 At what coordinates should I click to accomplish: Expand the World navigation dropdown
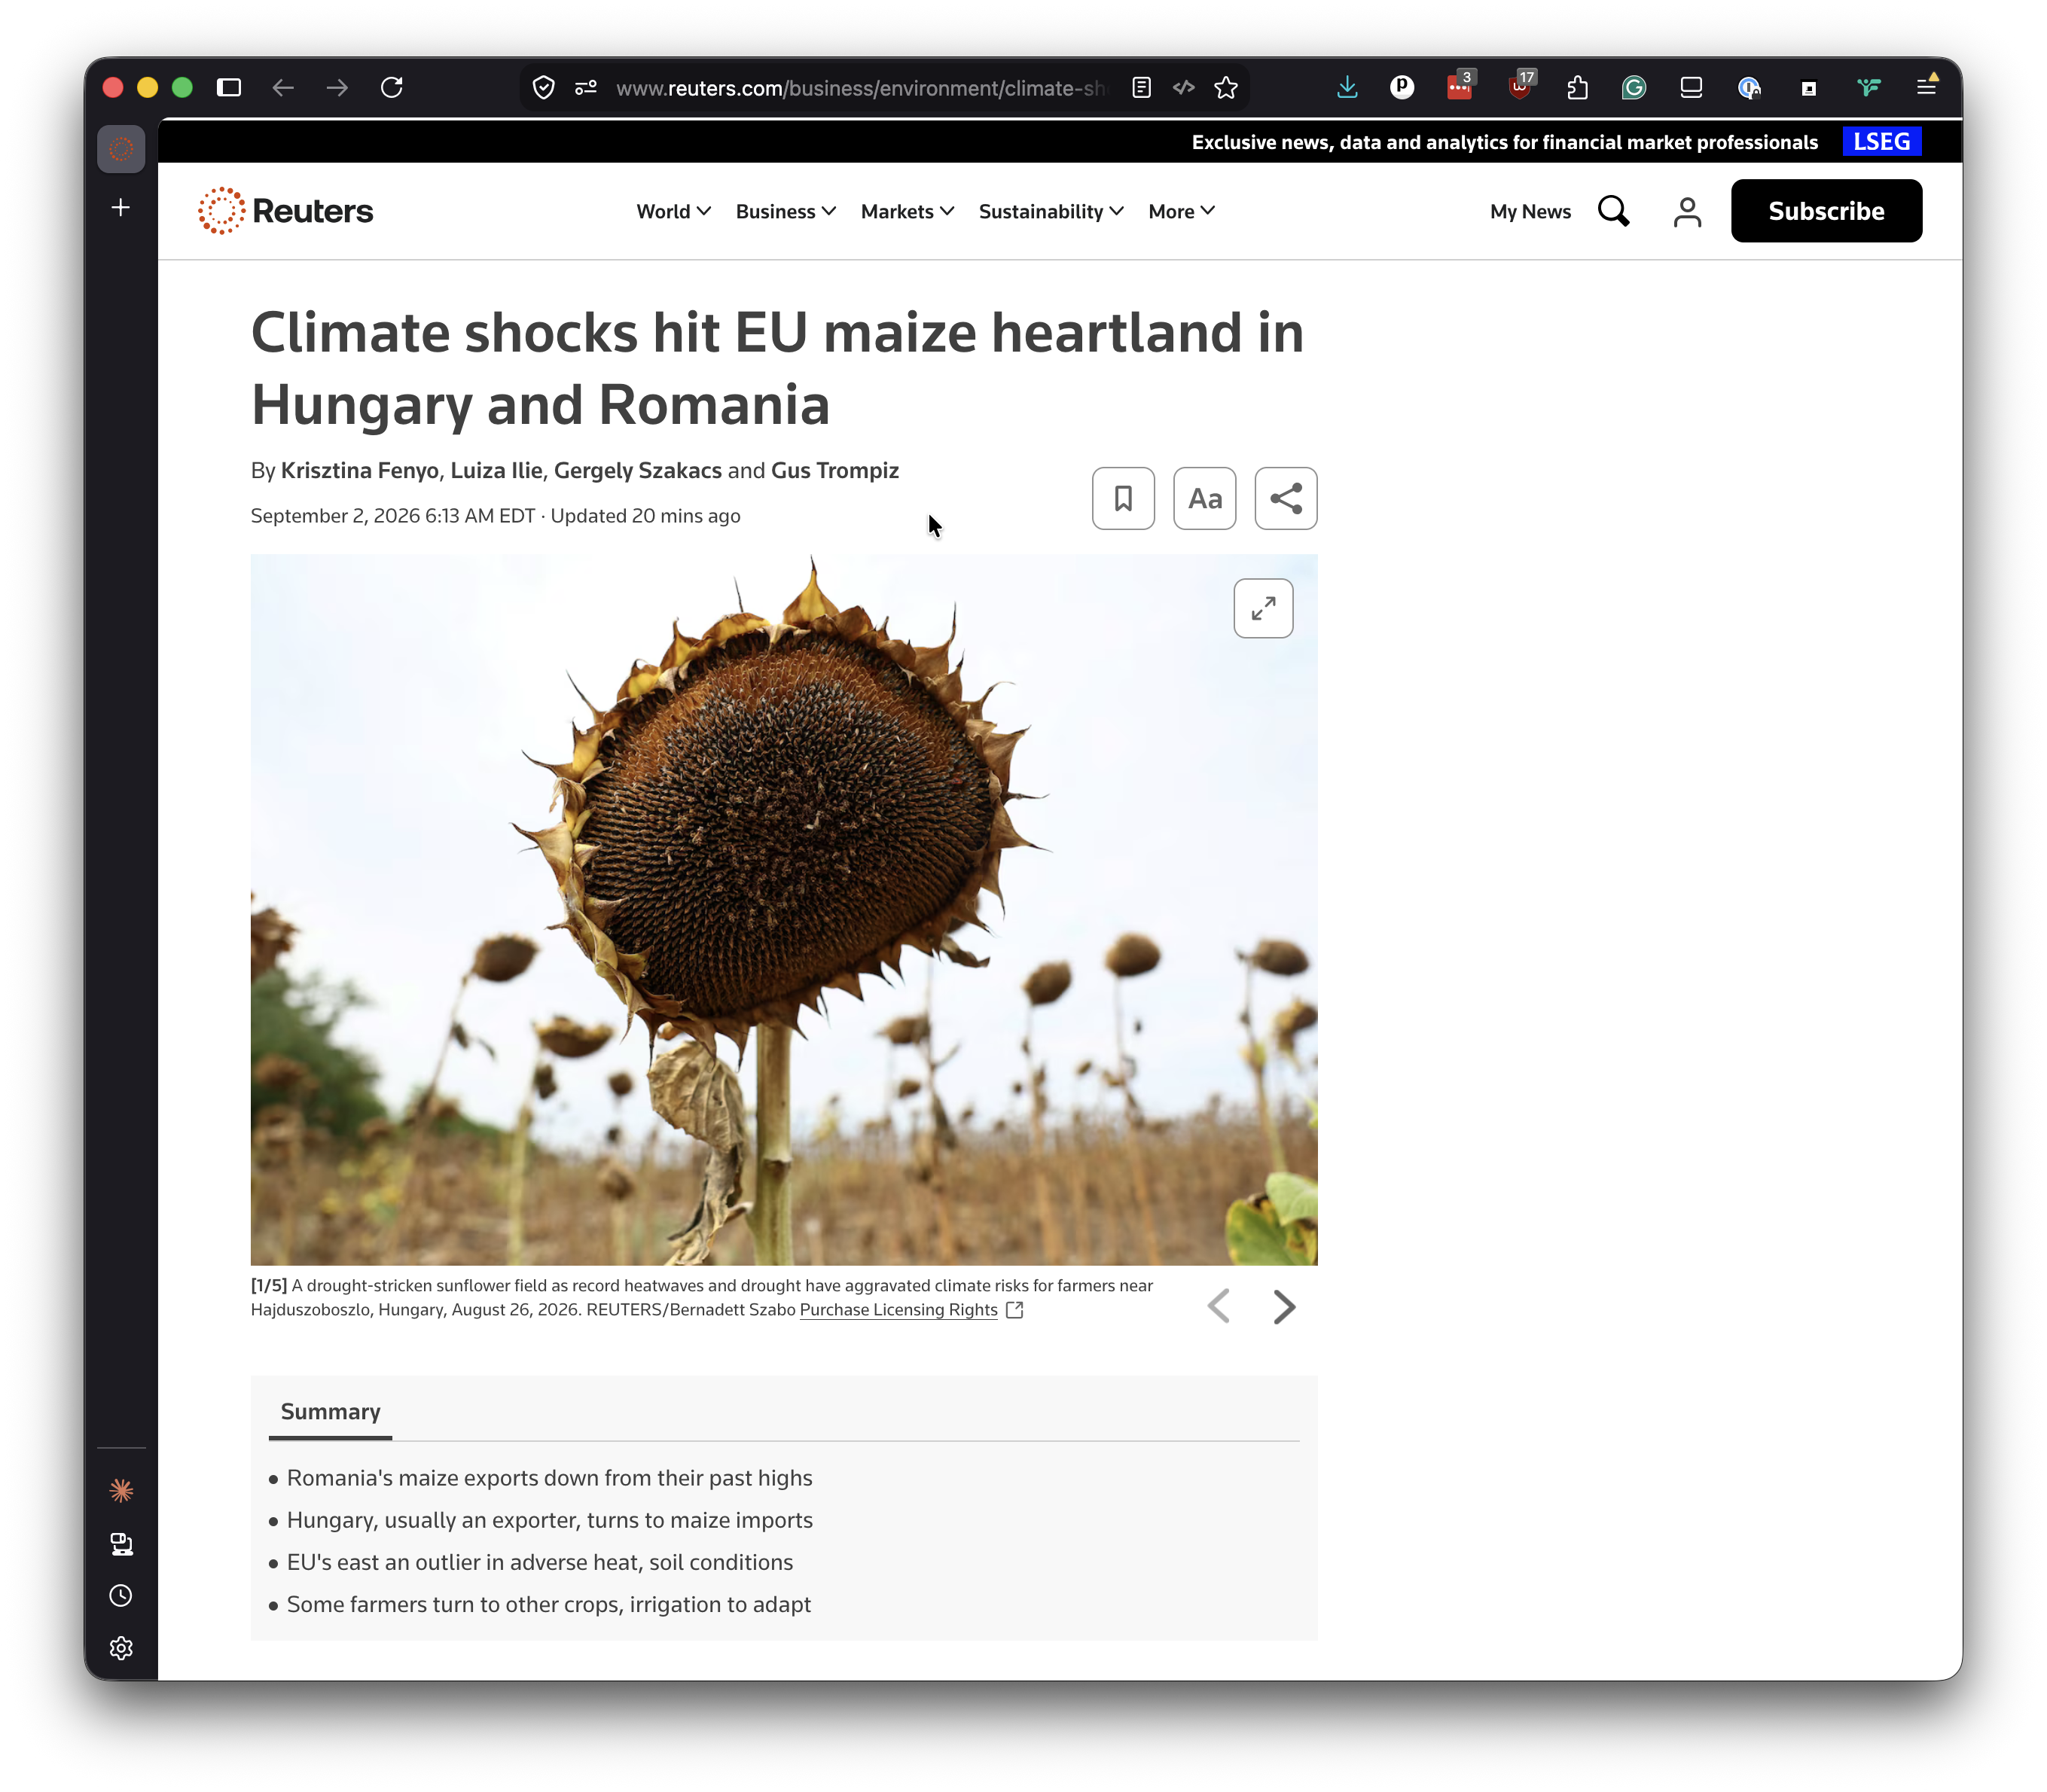pyautogui.click(x=673, y=211)
